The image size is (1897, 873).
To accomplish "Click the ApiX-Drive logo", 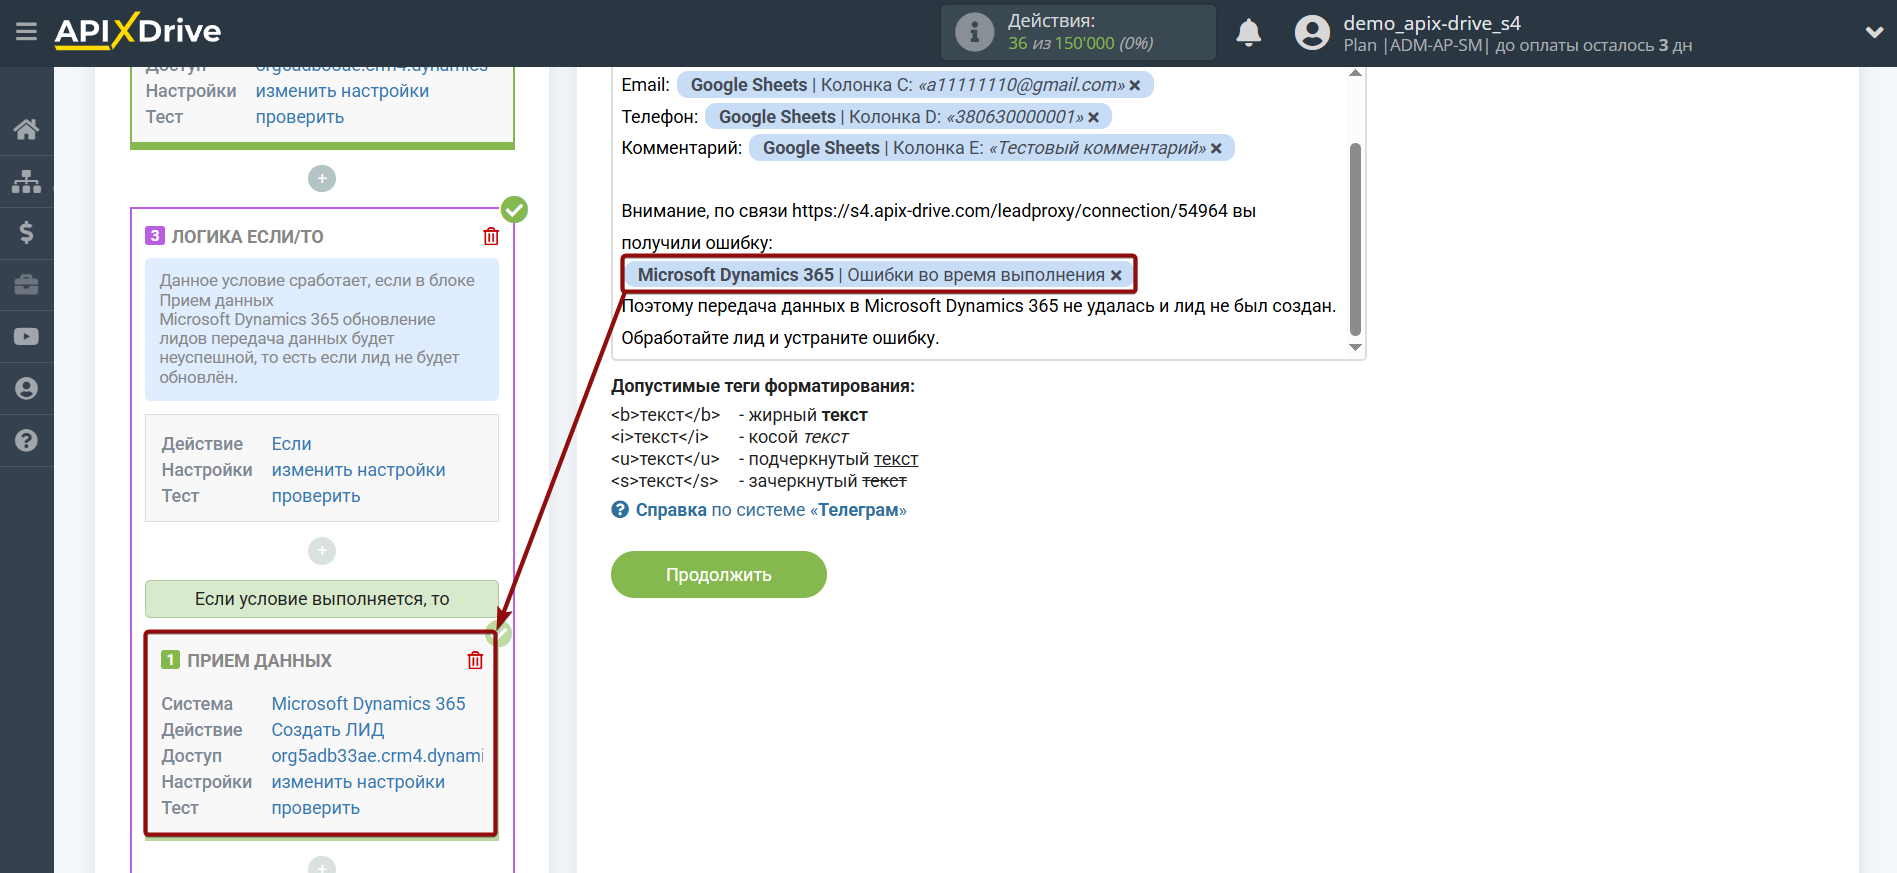I will coord(138,31).
